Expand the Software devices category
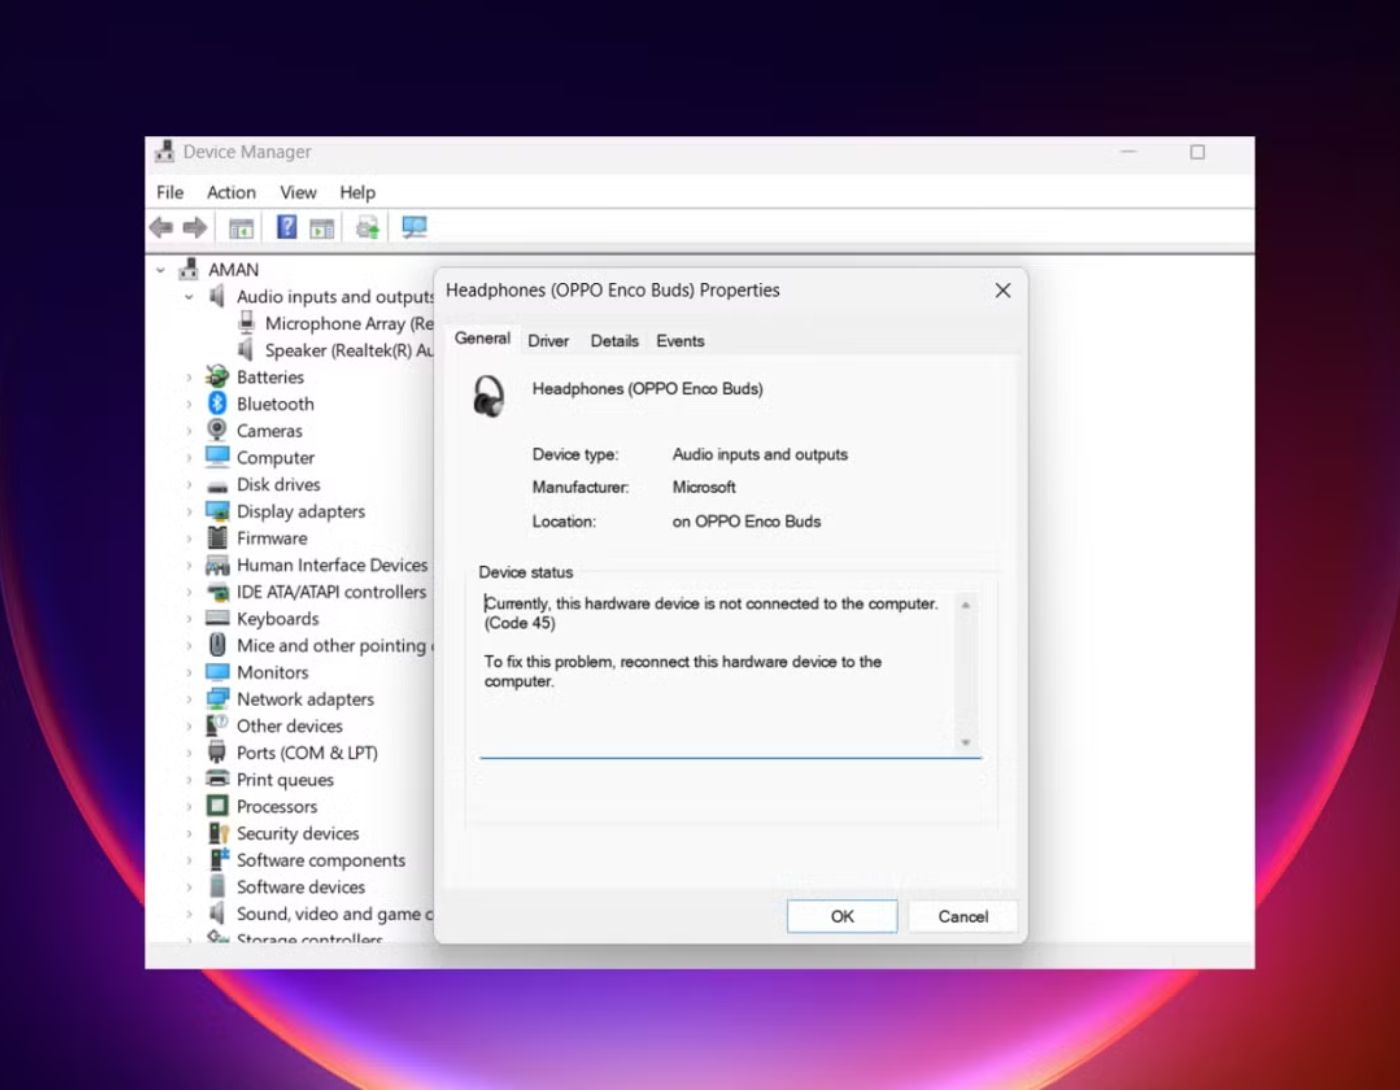The width and height of the screenshot is (1400, 1090). click(188, 887)
